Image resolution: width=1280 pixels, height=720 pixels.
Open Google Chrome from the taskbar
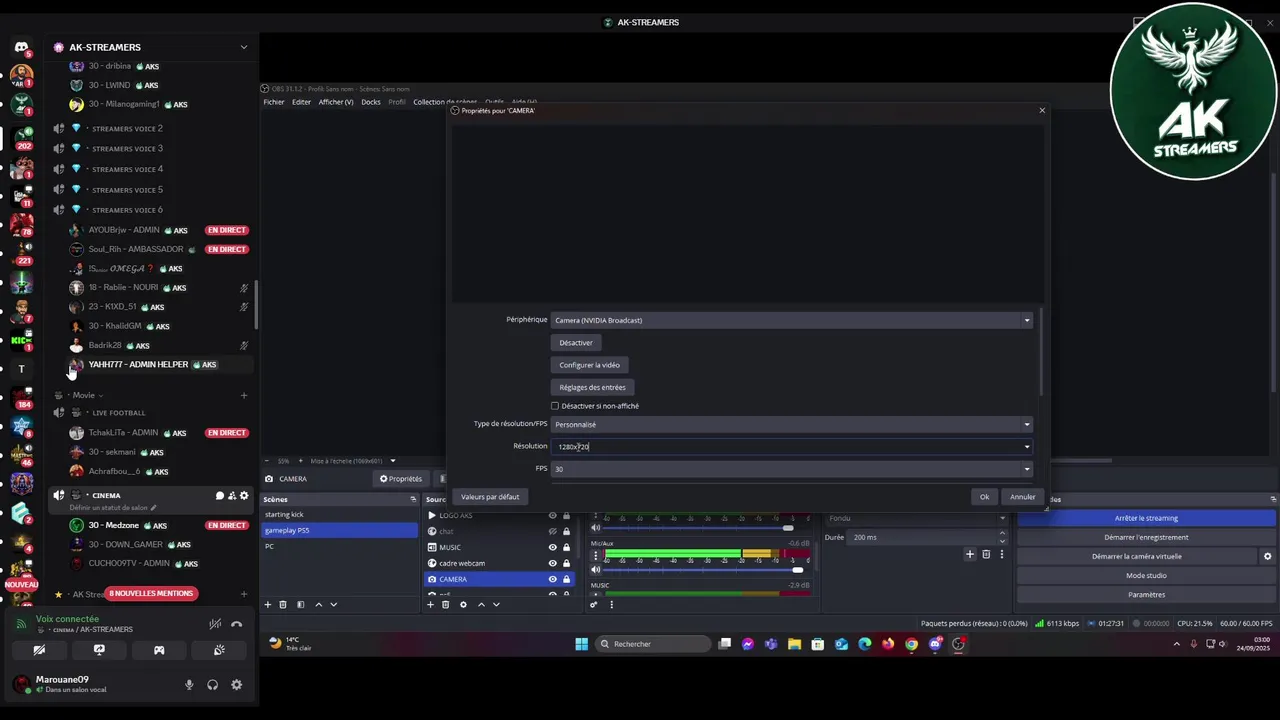tap(911, 644)
